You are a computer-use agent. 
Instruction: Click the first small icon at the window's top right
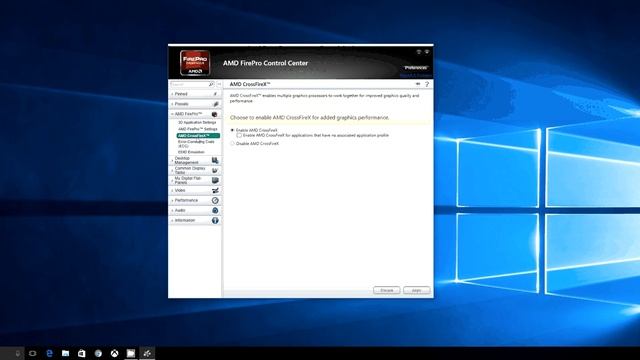(x=419, y=52)
